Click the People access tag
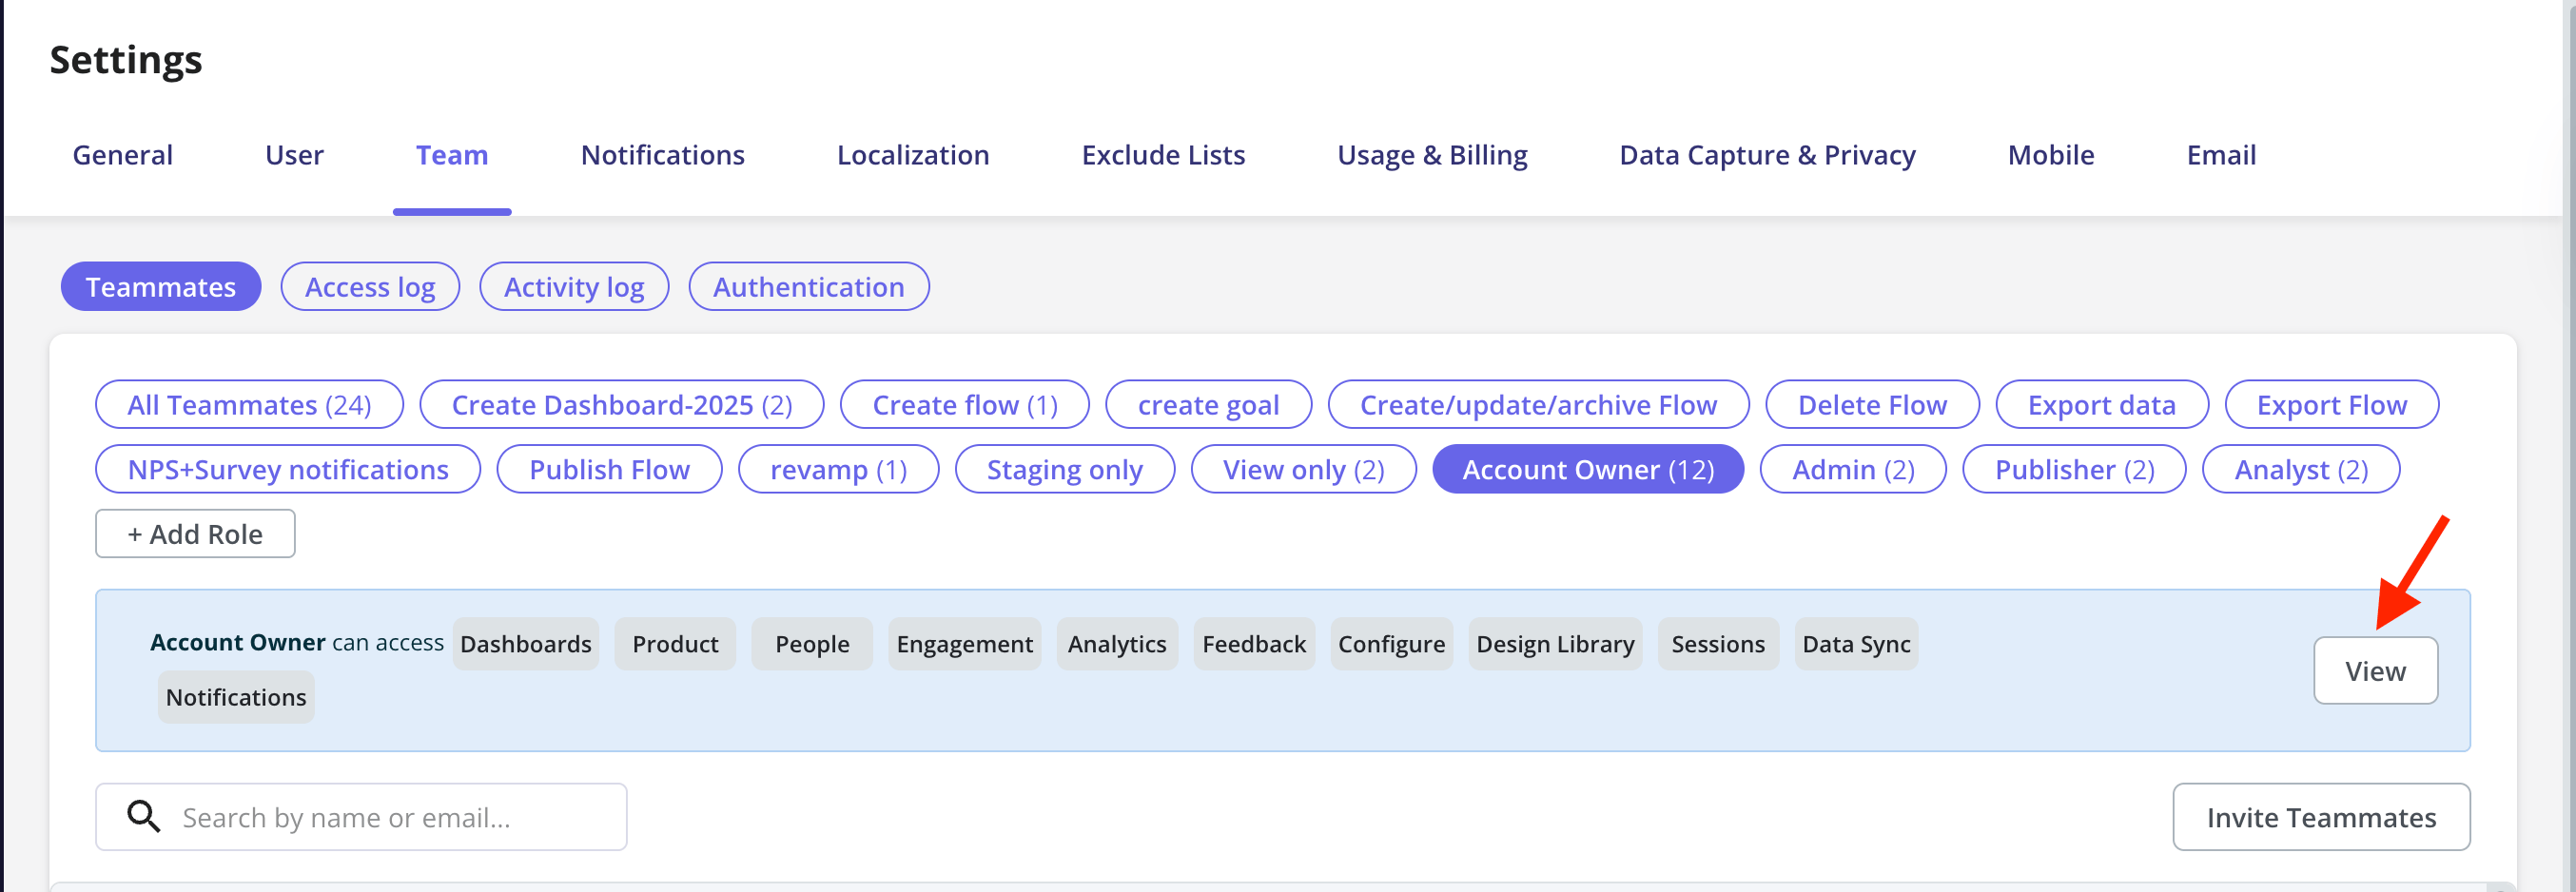The image size is (2576, 892). click(812, 643)
